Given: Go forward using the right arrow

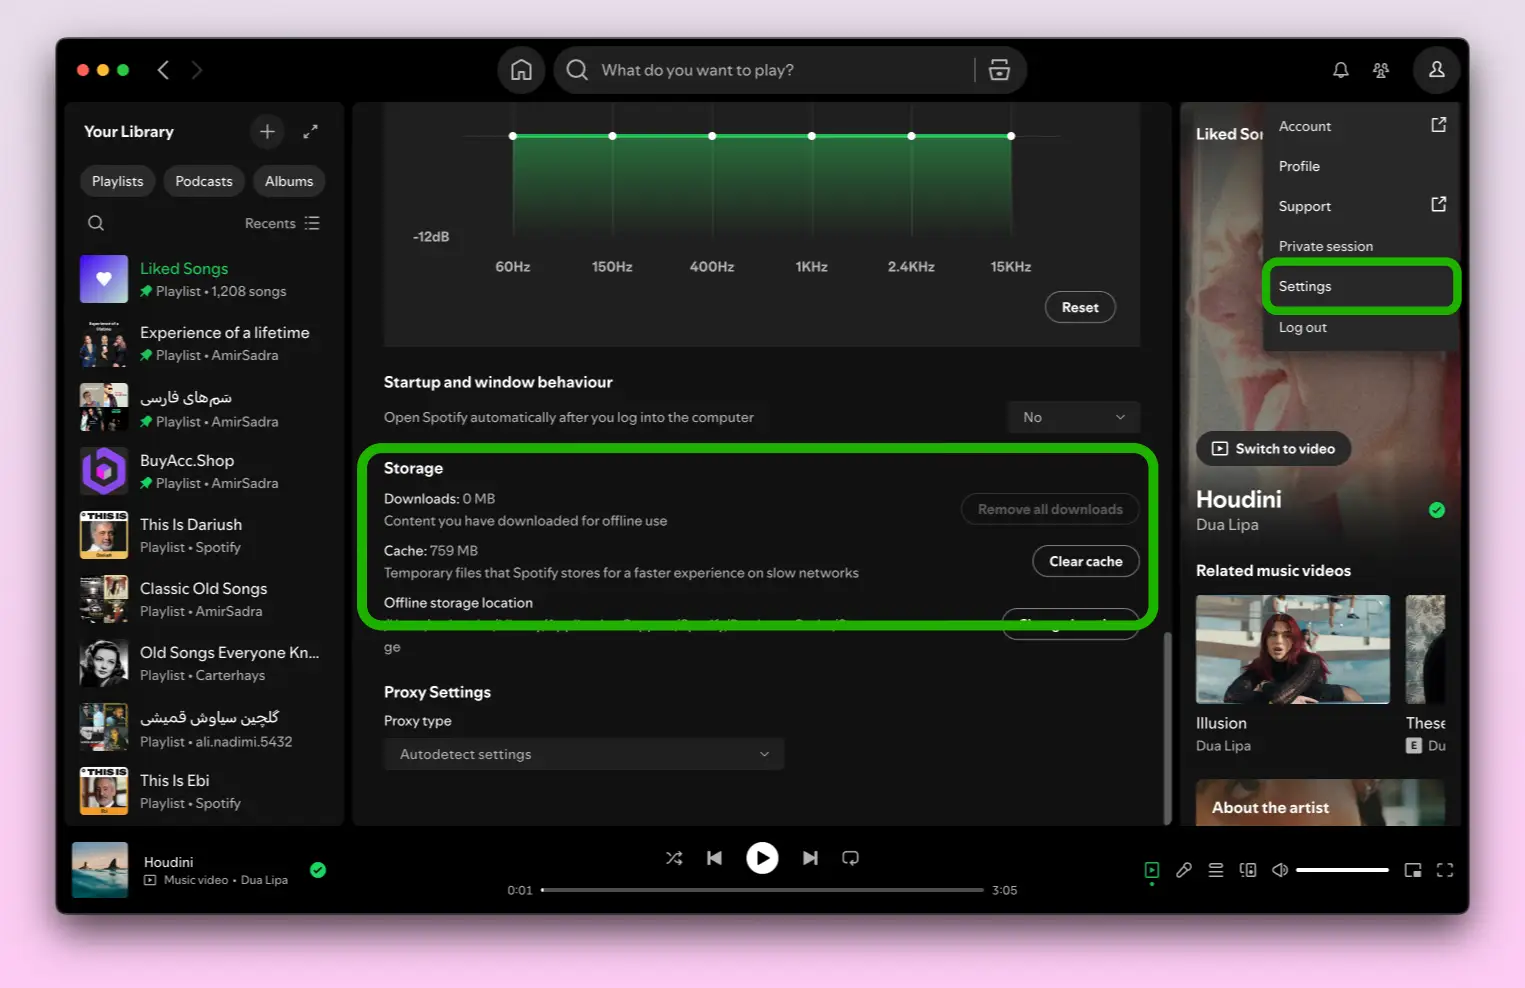Looking at the screenshot, I should (197, 70).
